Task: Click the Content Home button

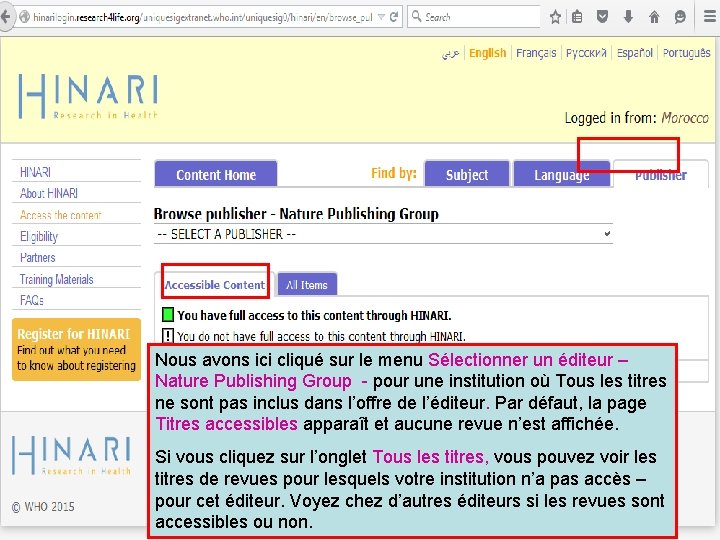Action: (x=216, y=174)
